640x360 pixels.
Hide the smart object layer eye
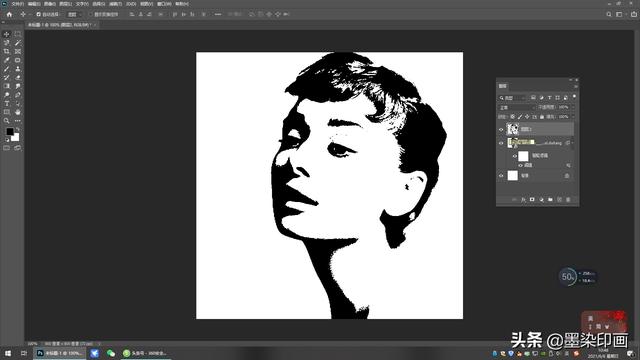pos(501,143)
